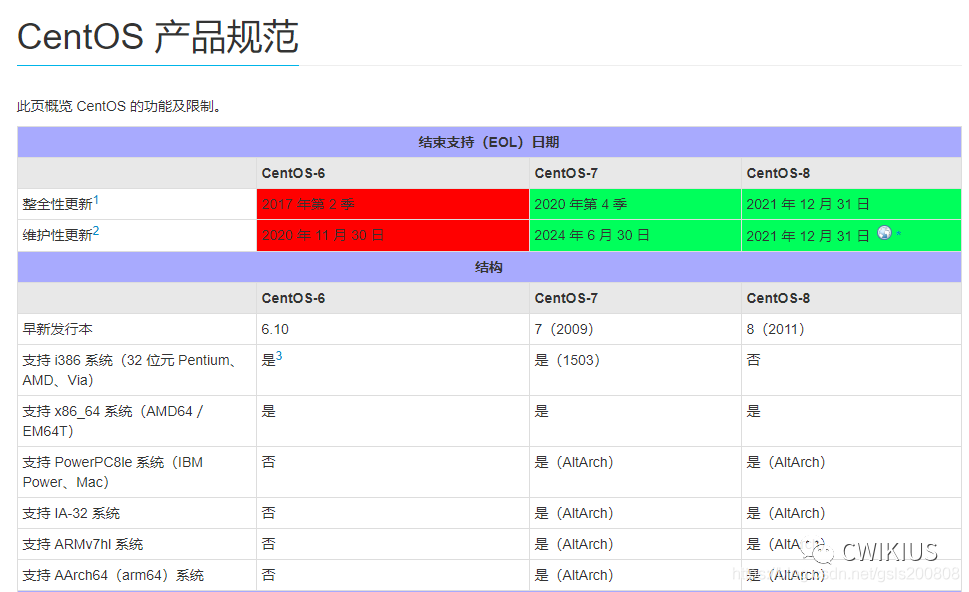The width and height of the screenshot is (969, 592).
Task: Open footnote link 2 next to 维护性更新
Action: (97, 230)
